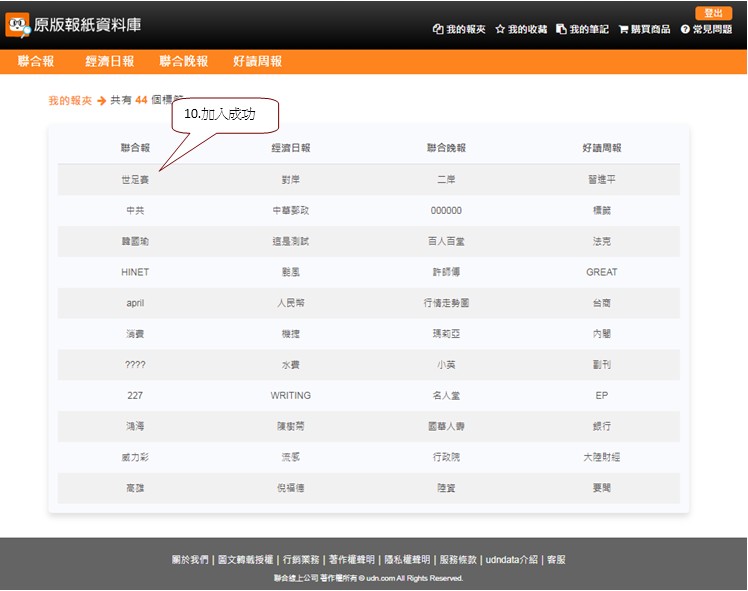The image size is (748, 591).
Task: Click the 聯合報 column header in table
Action: point(135,148)
